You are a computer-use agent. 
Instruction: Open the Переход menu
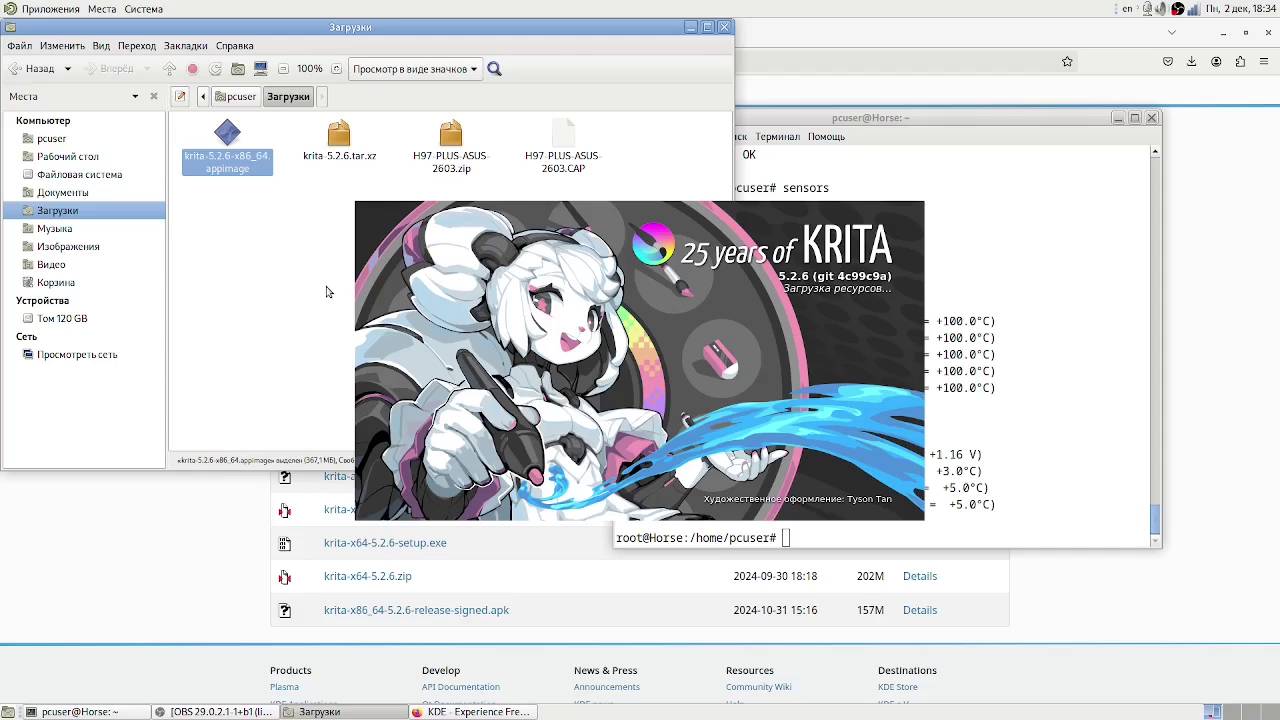pos(136,46)
